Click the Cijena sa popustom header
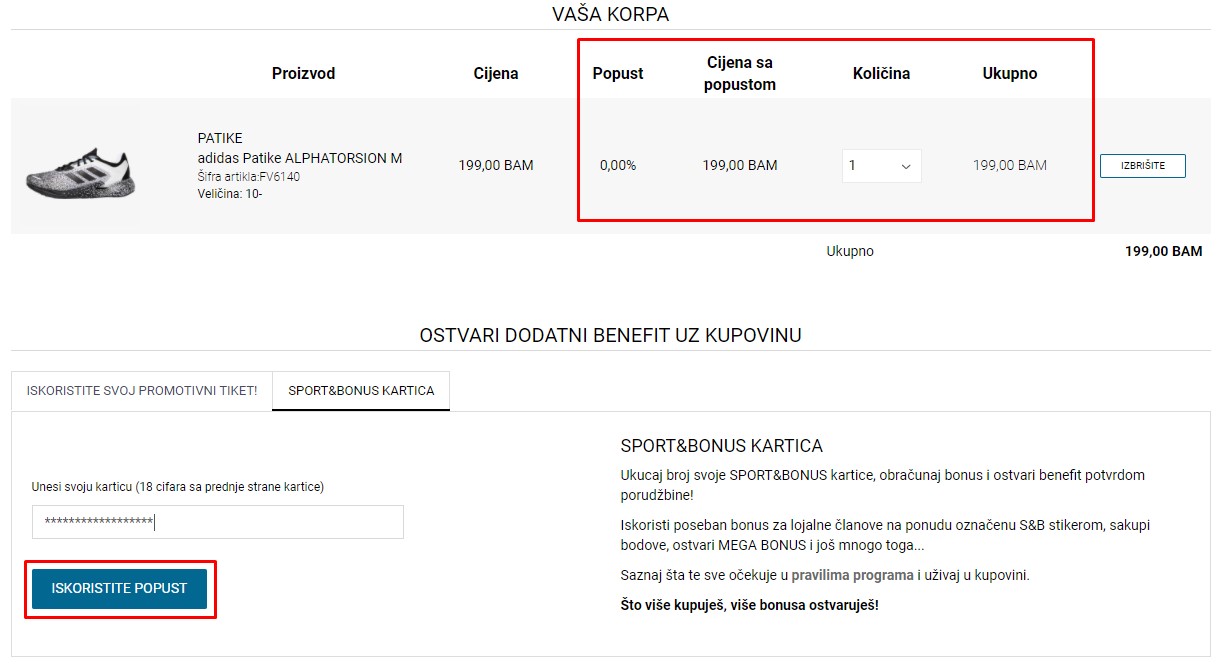 point(740,73)
